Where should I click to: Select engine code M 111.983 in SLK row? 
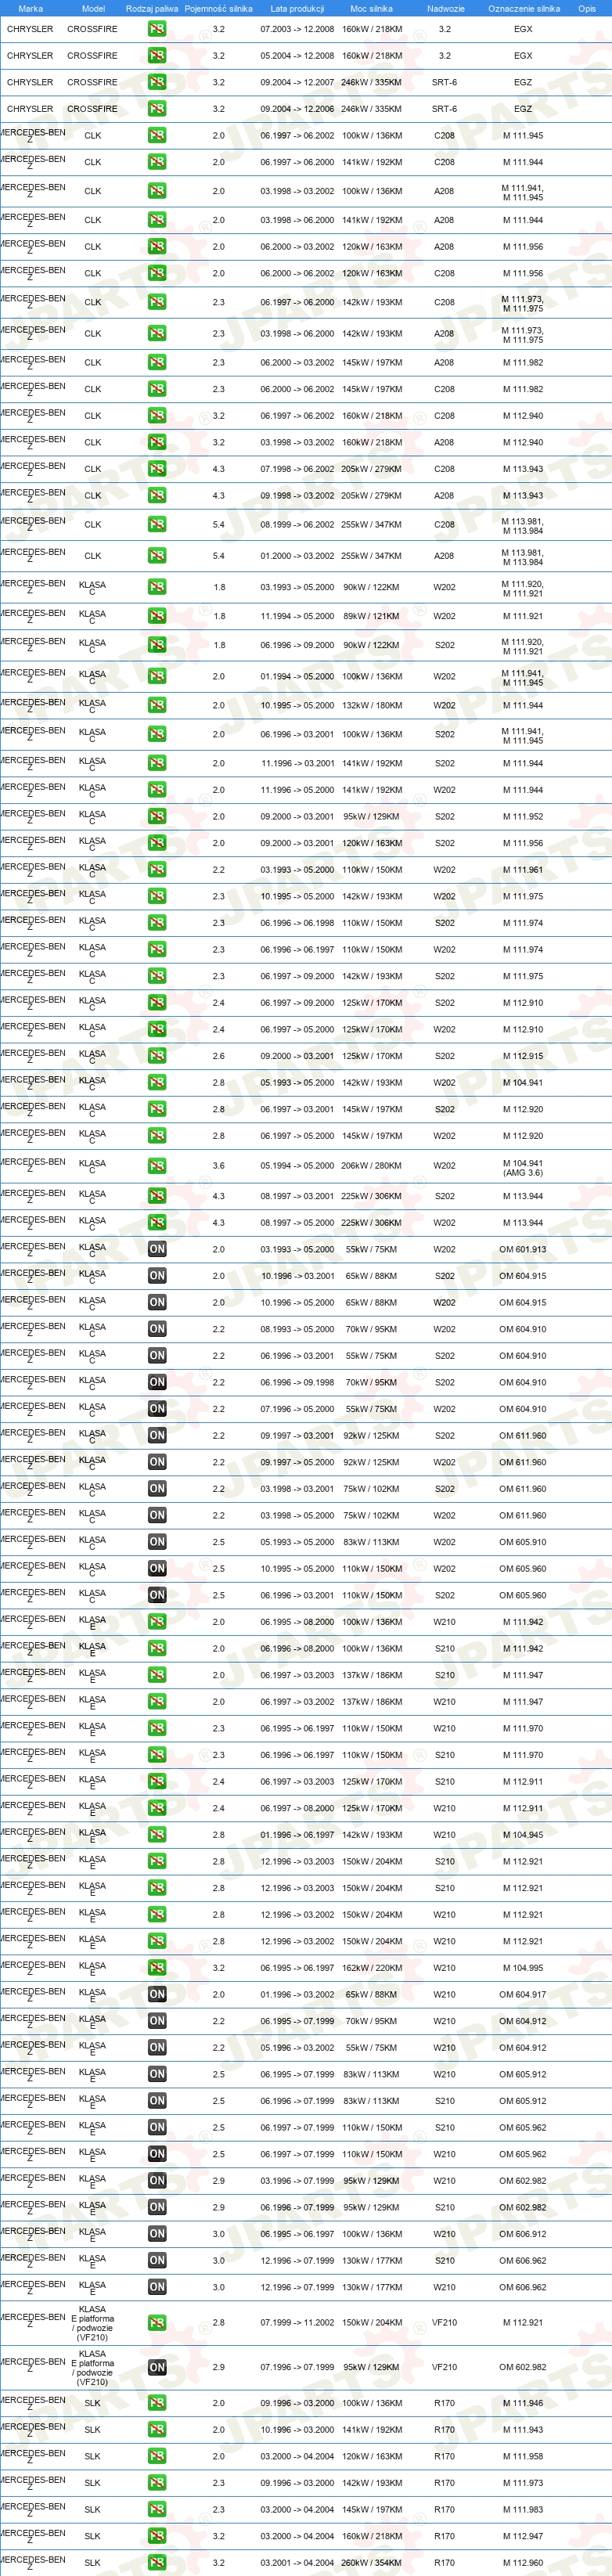(x=523, y=2510)
